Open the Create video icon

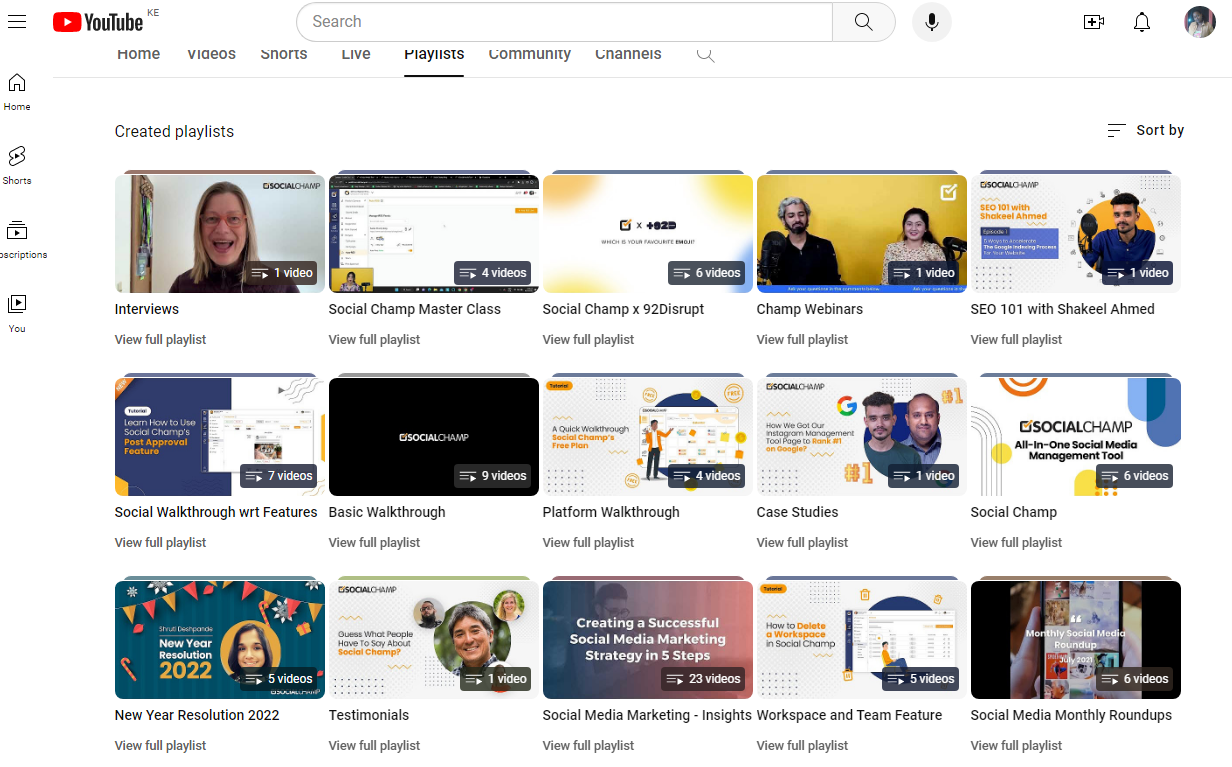pos(1094,21)
